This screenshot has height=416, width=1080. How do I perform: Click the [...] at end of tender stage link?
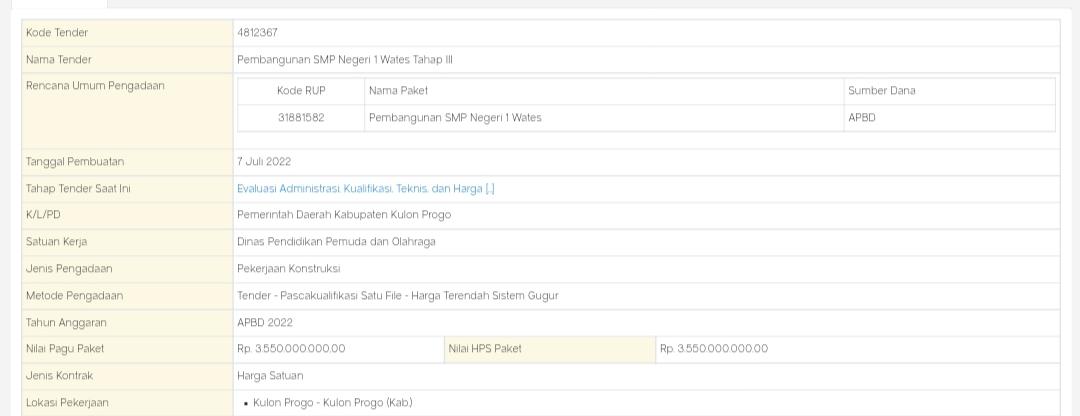[490, 188]
